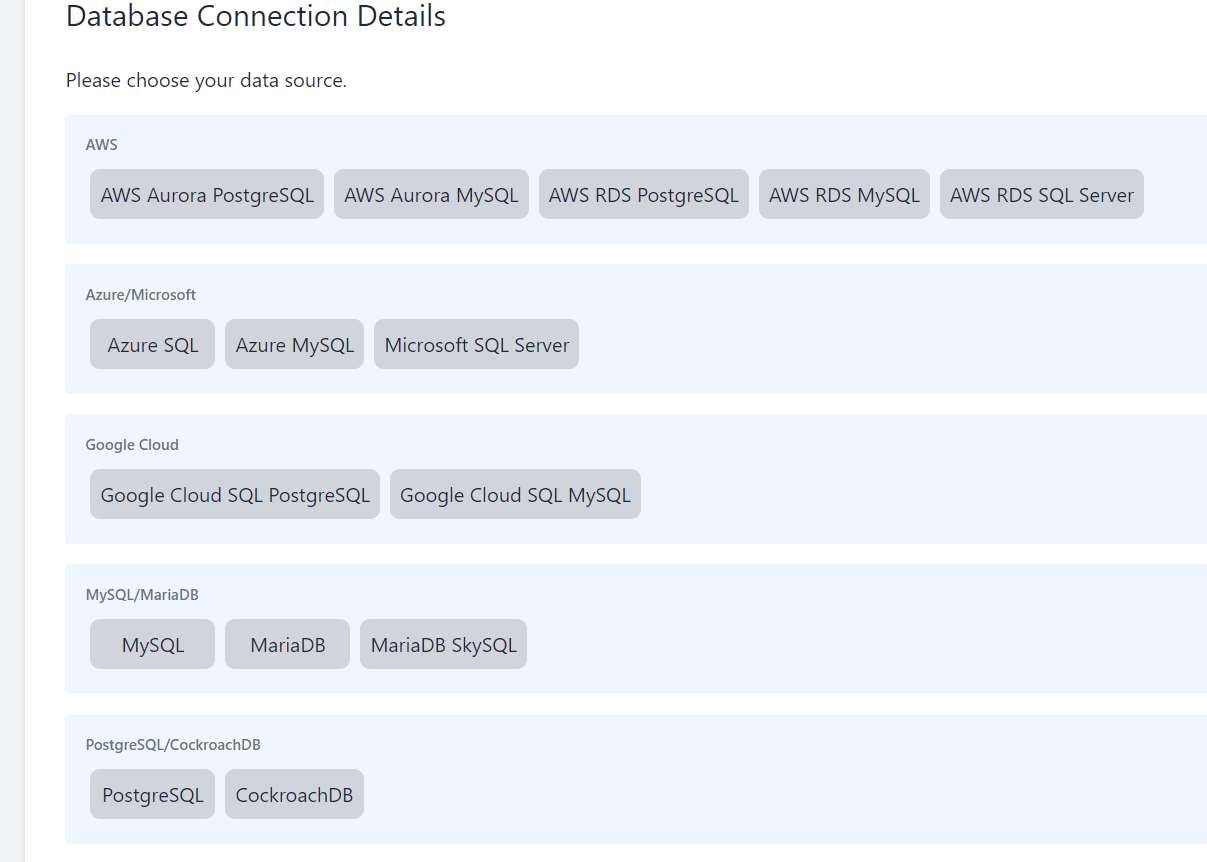The image size is (1207, 862).
Task: Pick Google Cloud SQL MySQL
Action: [515, 494]
